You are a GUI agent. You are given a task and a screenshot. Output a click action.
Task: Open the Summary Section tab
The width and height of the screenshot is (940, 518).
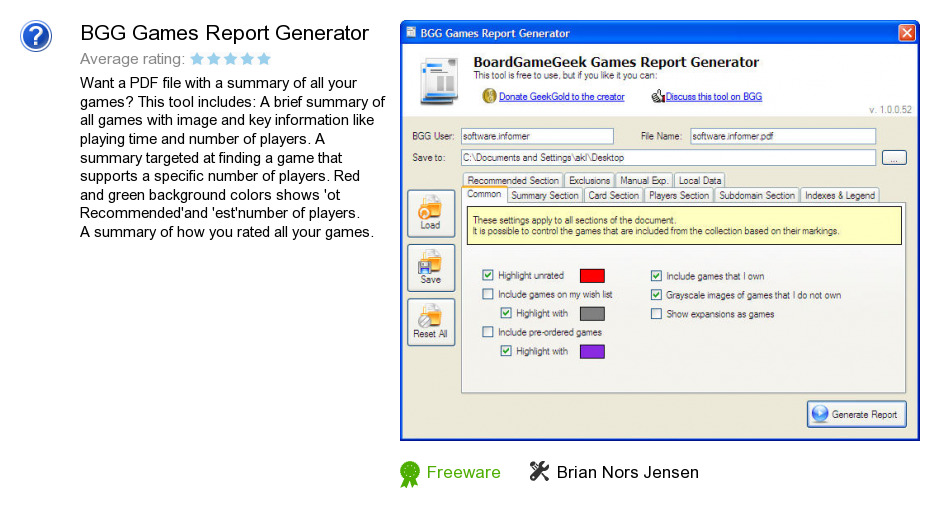[545, 195]
